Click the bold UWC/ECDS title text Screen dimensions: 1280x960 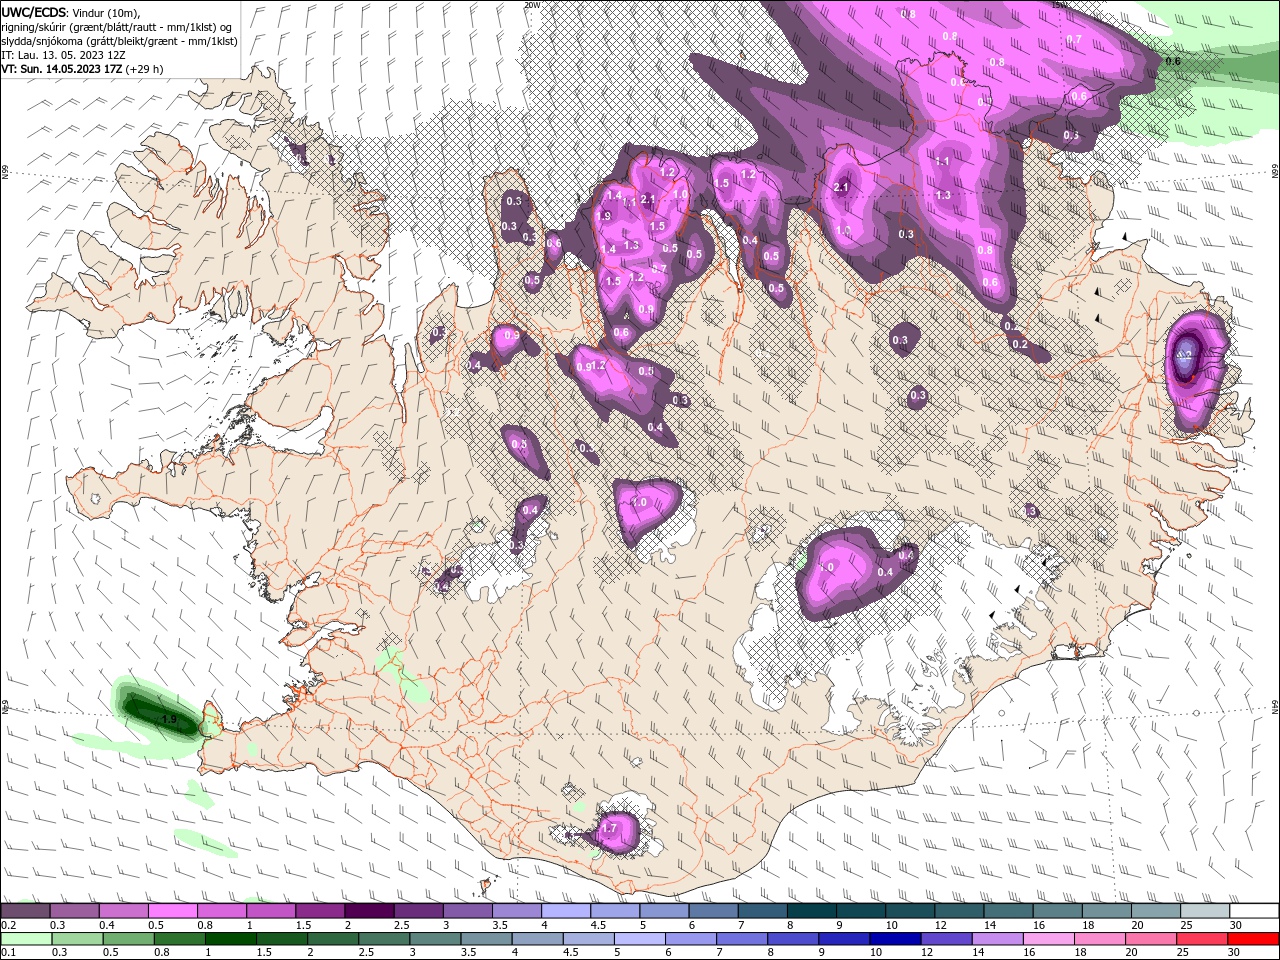[34, 12]
